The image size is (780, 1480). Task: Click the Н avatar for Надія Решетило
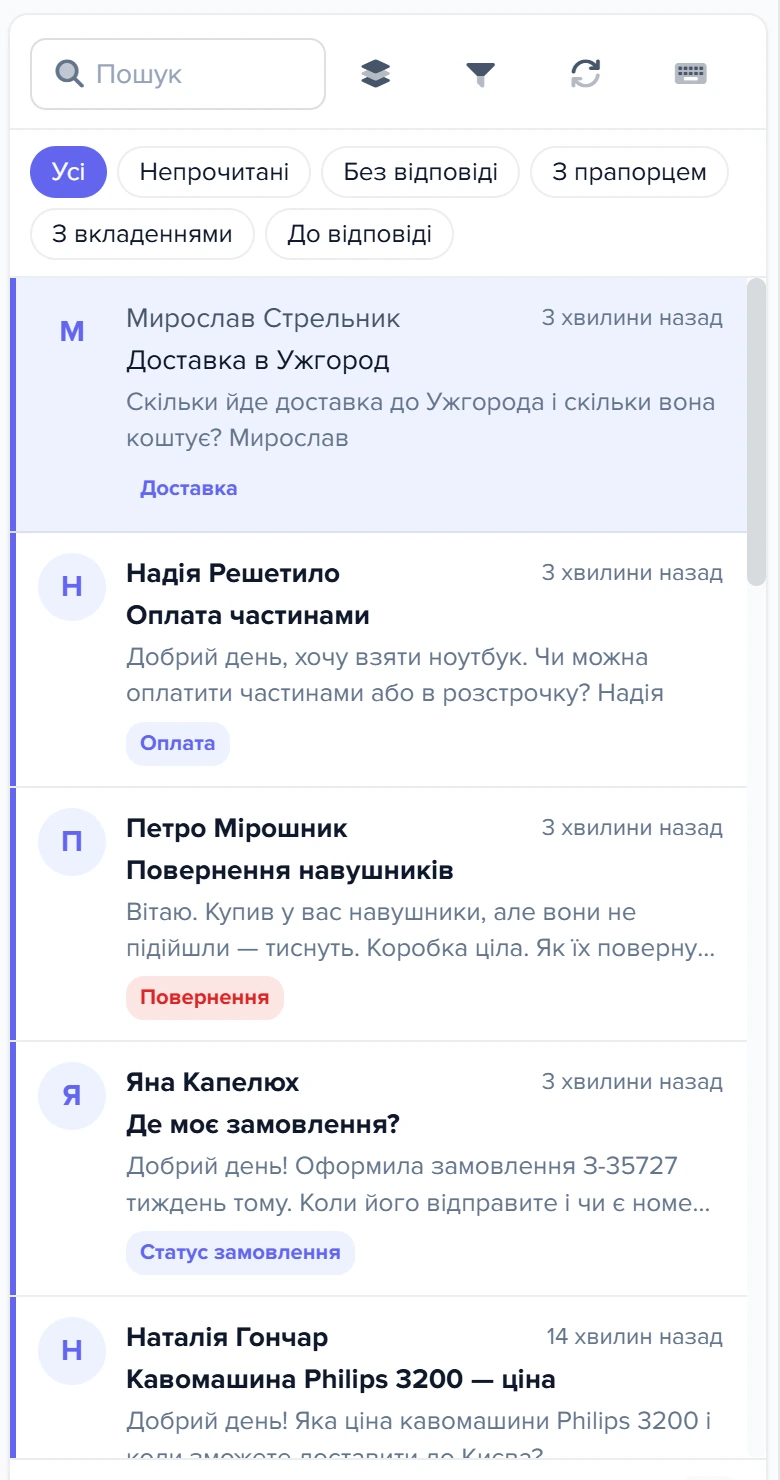click(x=72, y=587)
